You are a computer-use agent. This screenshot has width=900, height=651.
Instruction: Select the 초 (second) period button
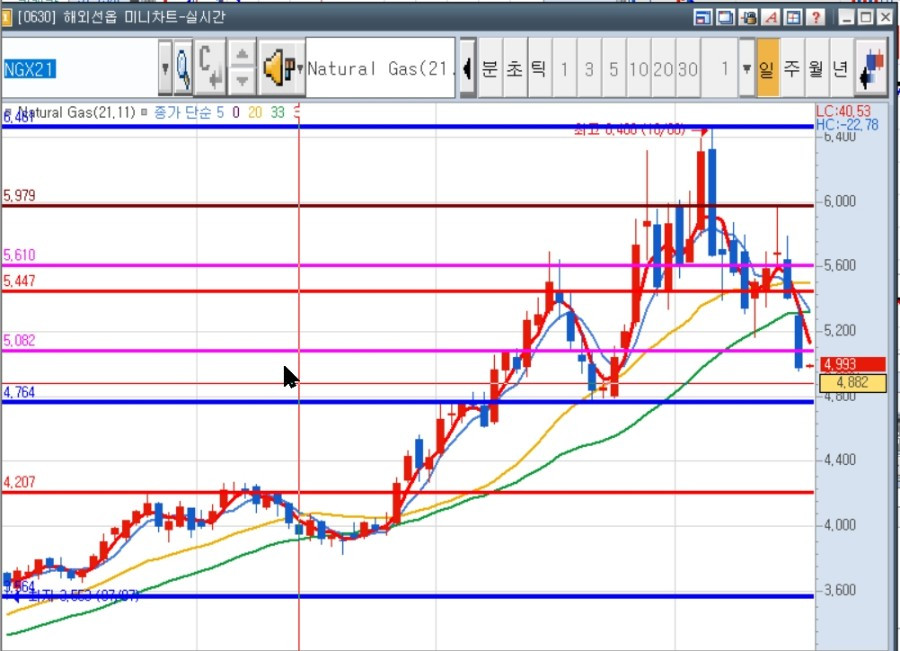[x=515, y=68]
